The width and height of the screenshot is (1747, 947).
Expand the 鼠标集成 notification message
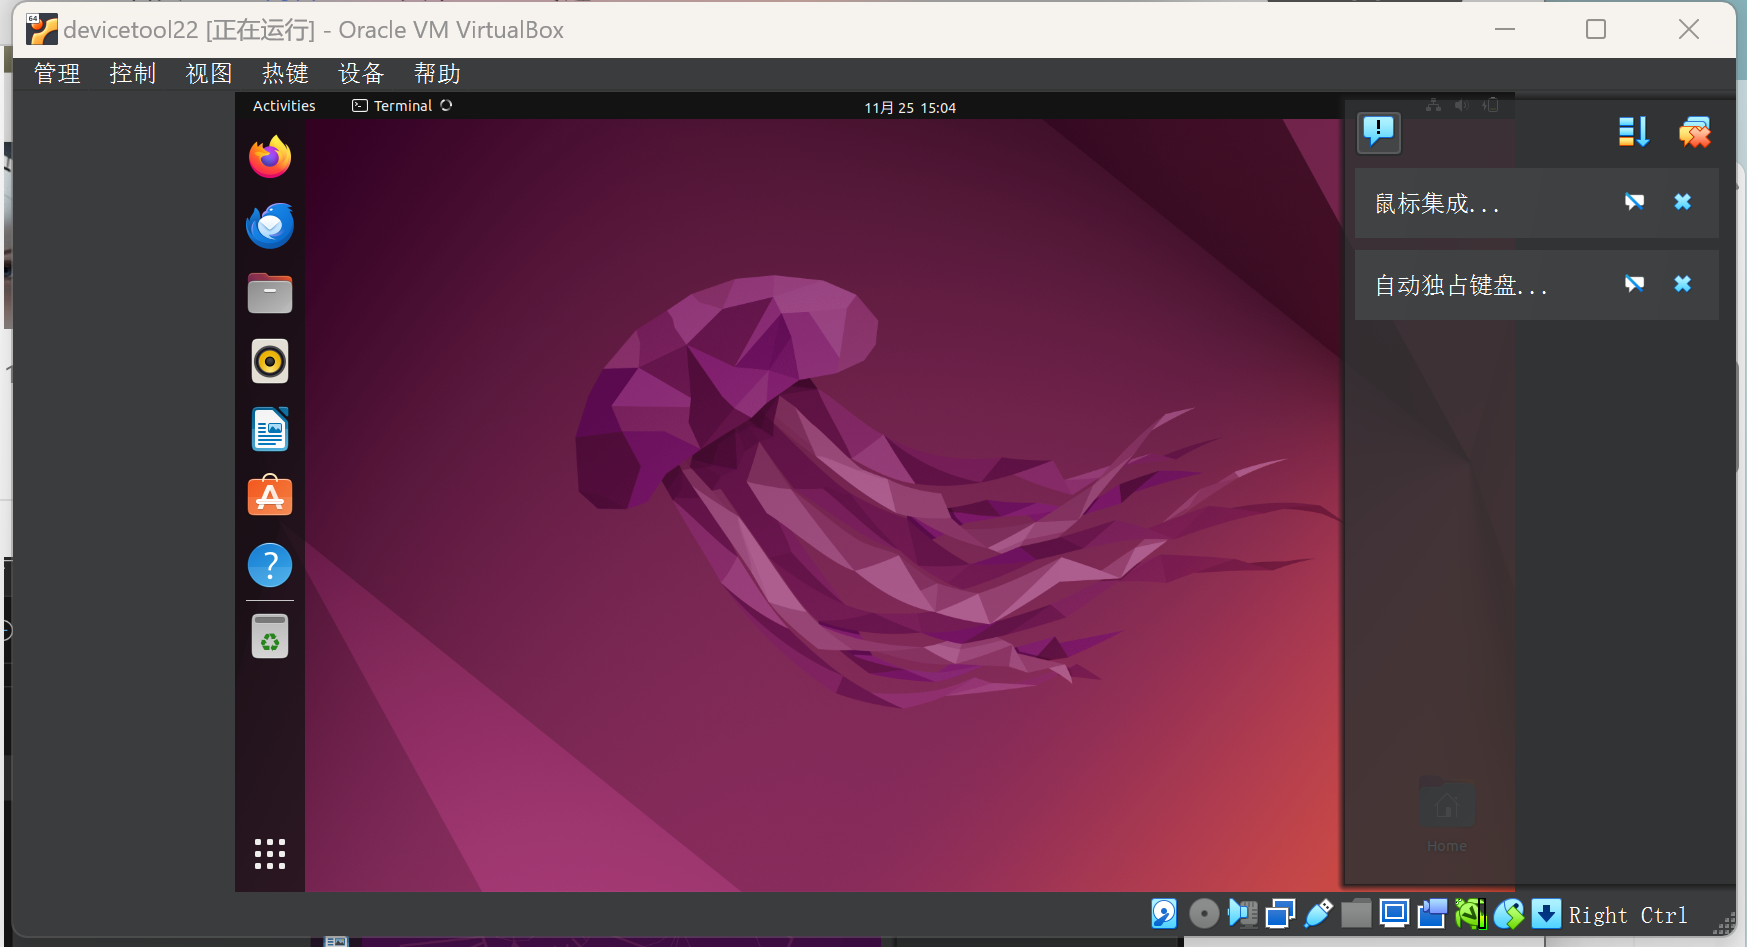[1438, 204]
